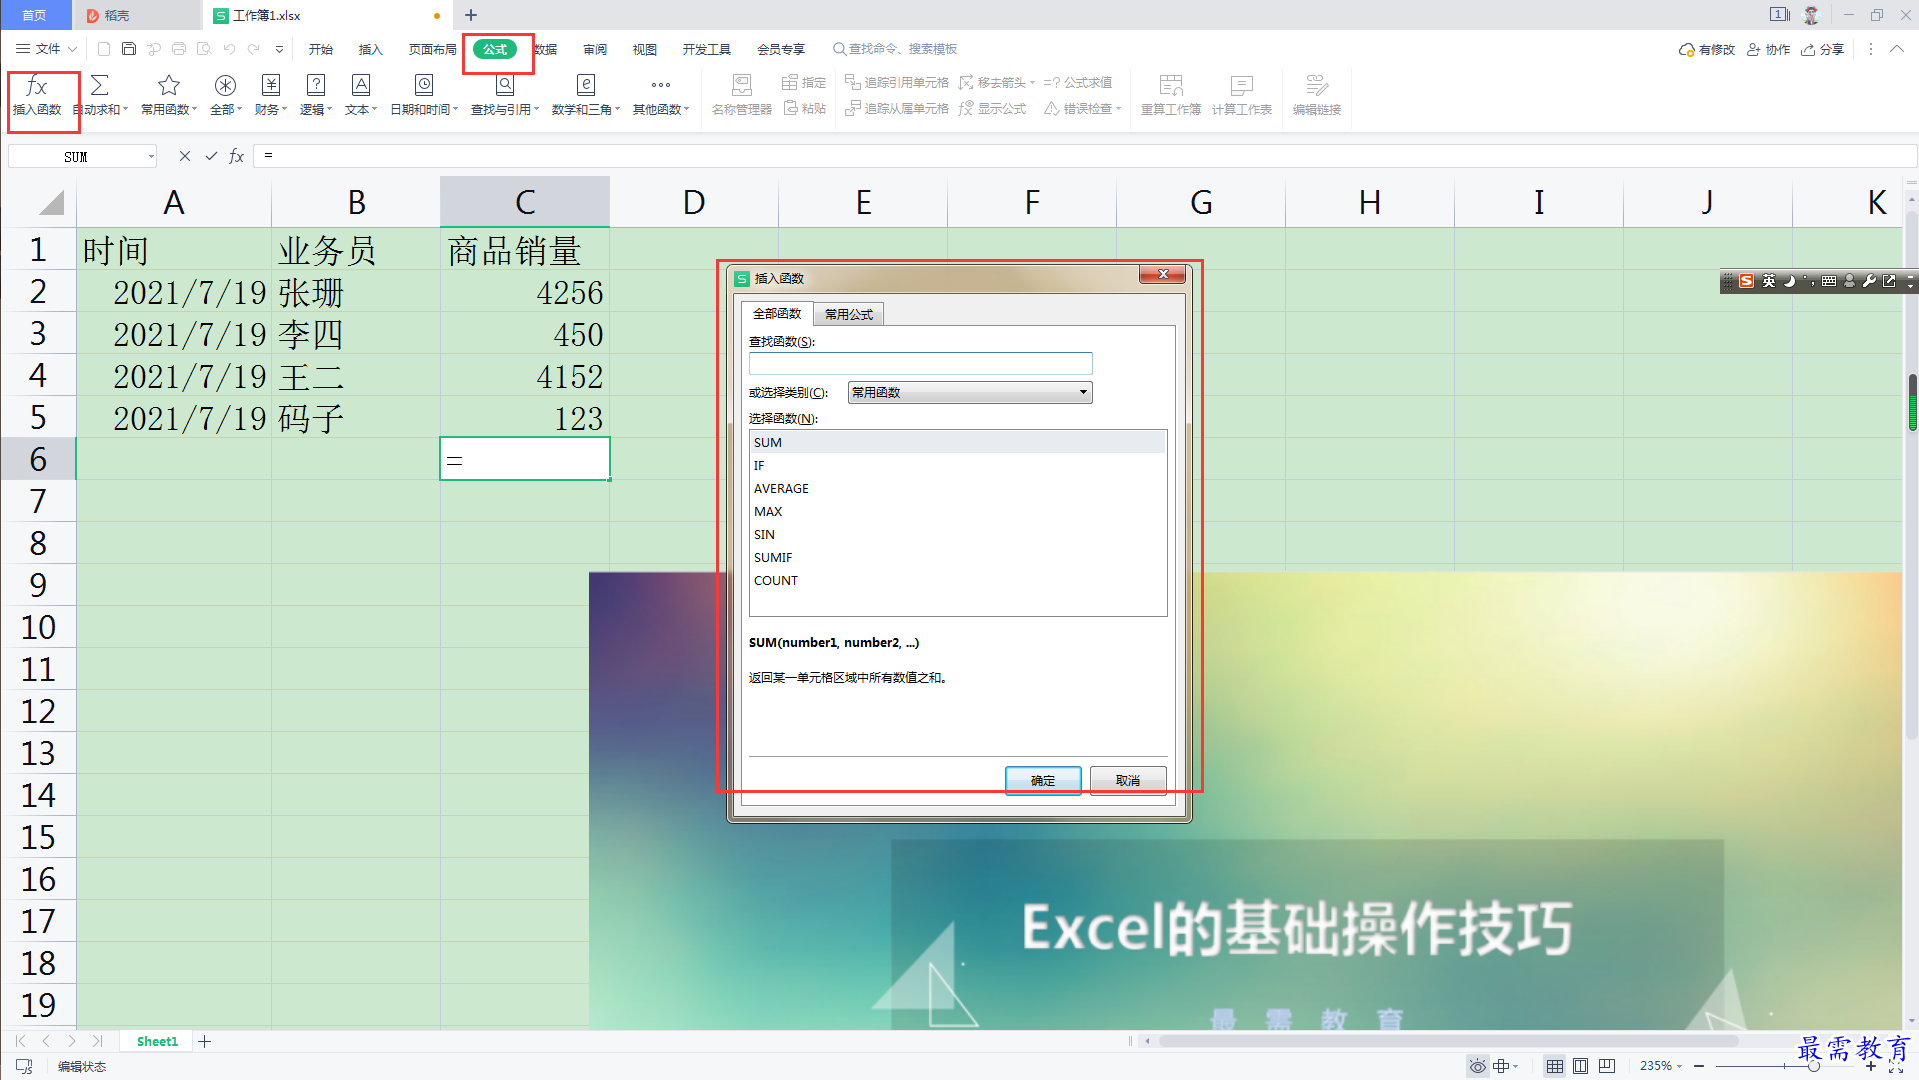Click Edit Links (编辑链接)
1919x1080 pixels.
click(1317, 96)
